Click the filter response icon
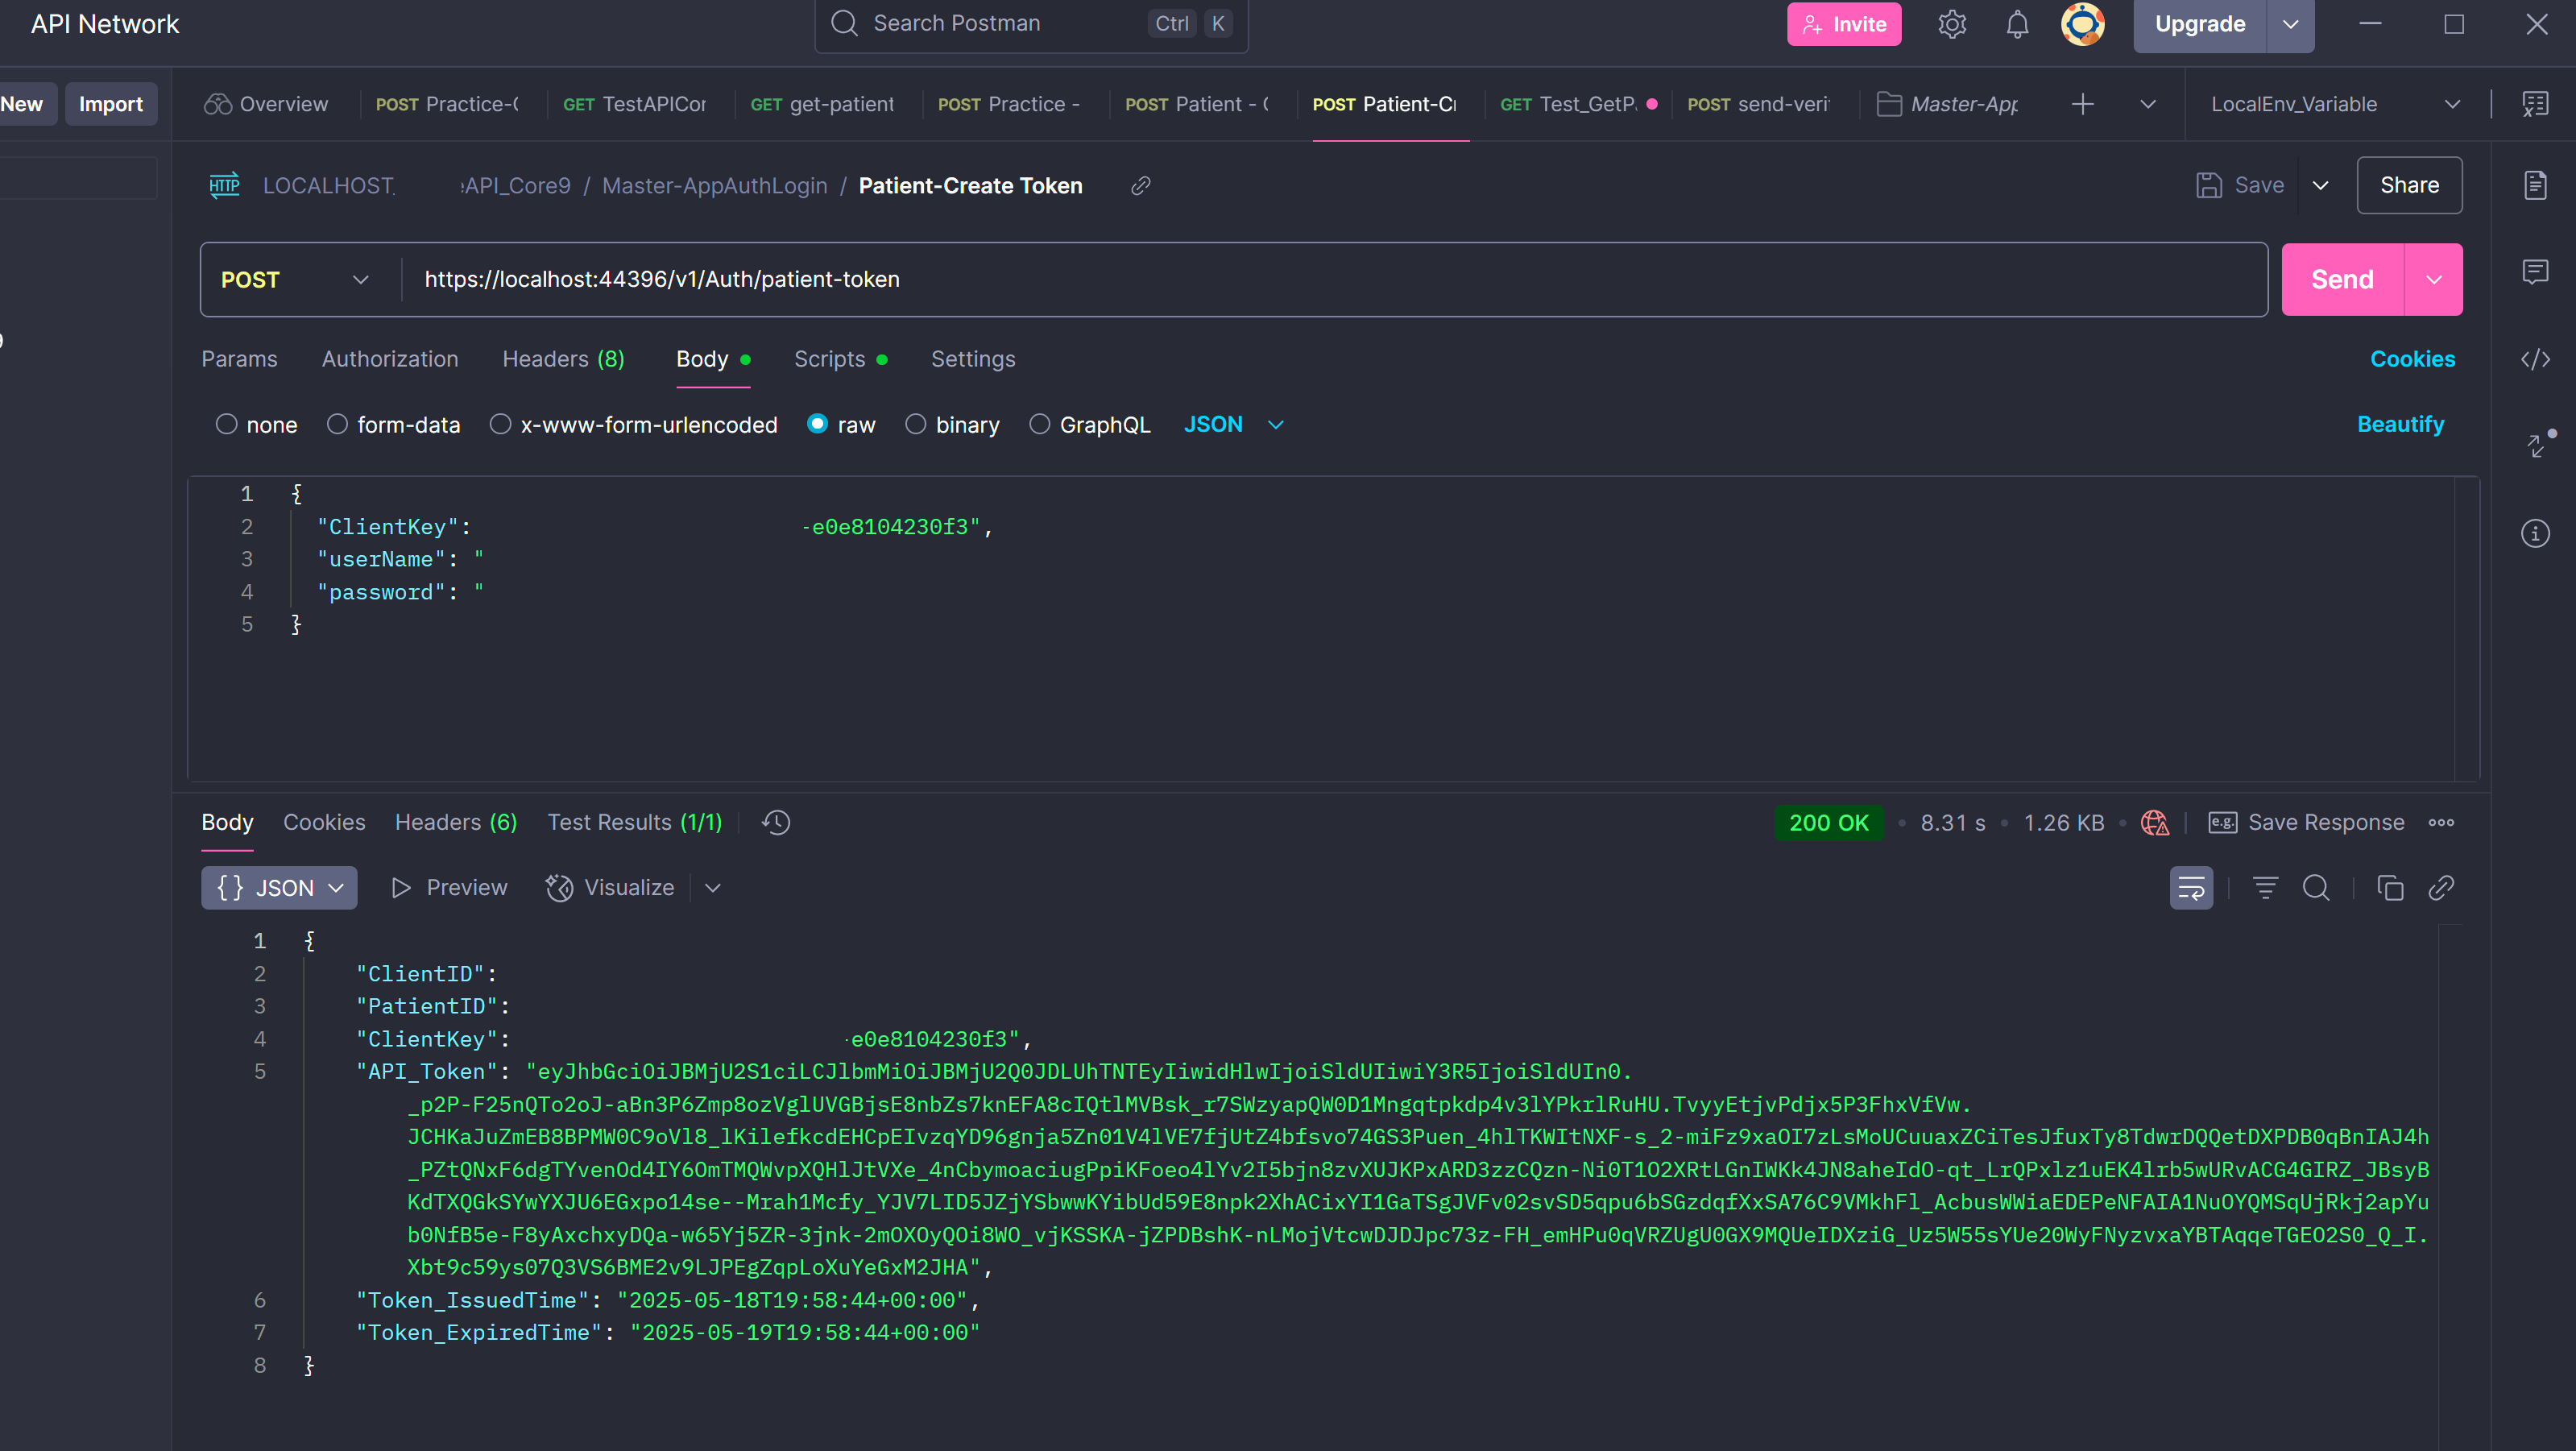 pyautogui.click(x=2265, y=888)
